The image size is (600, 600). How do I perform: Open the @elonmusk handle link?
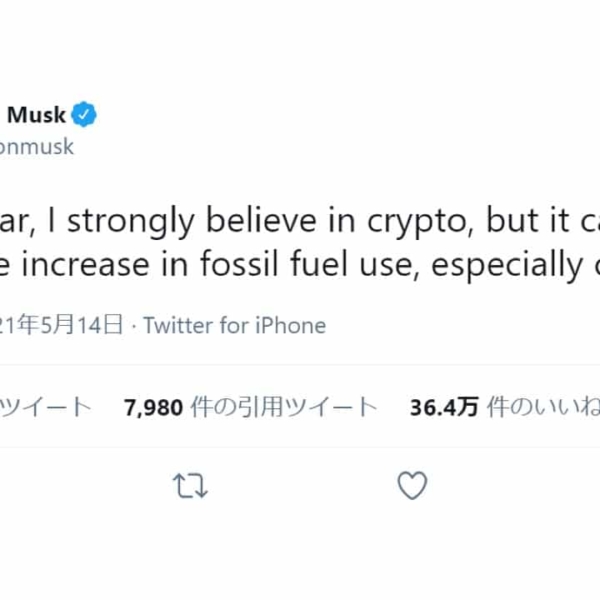tap(36, 147)
